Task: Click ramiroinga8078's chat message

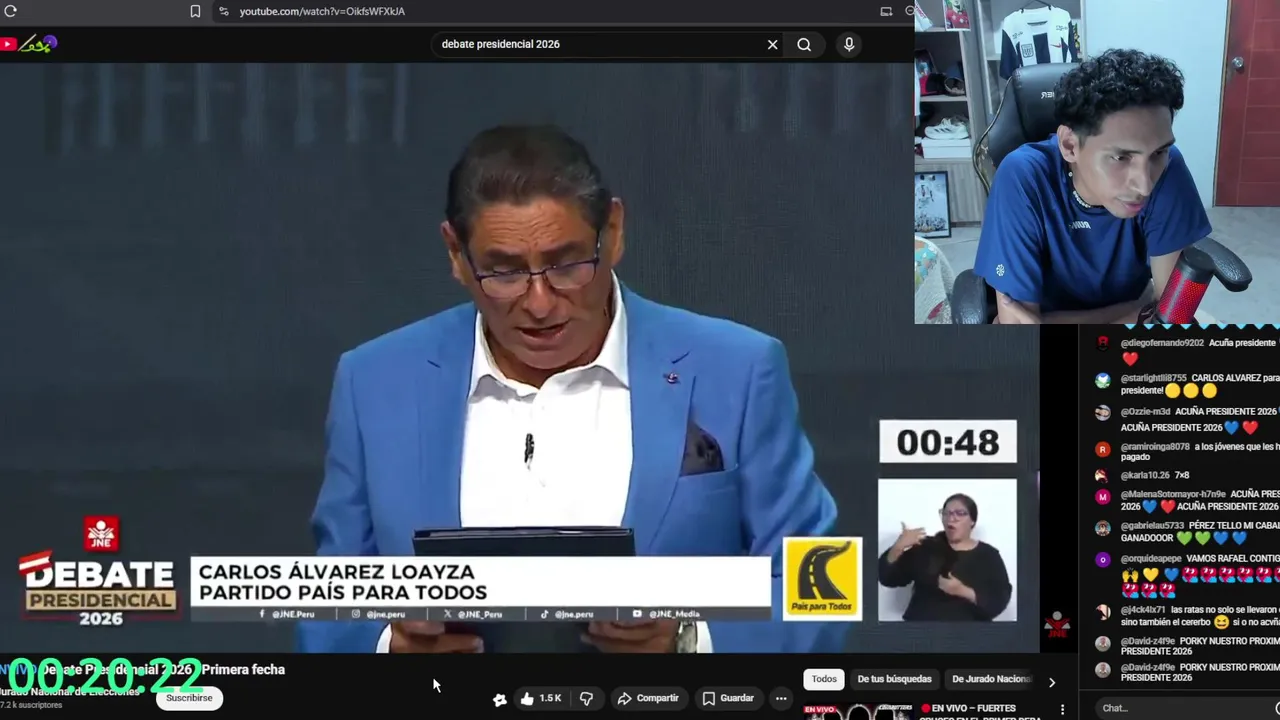Action: pyautogui.click(x=1199, y=451)
